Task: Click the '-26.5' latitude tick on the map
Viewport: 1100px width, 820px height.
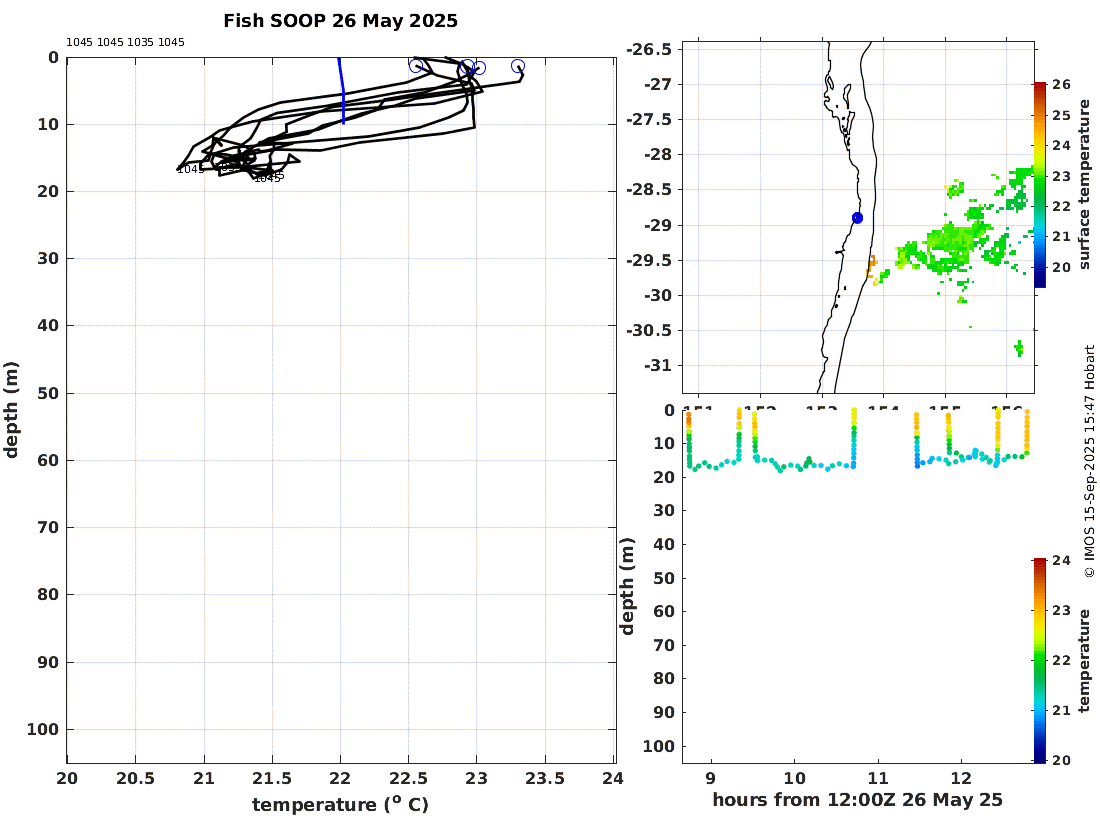Action: (649, 49)
